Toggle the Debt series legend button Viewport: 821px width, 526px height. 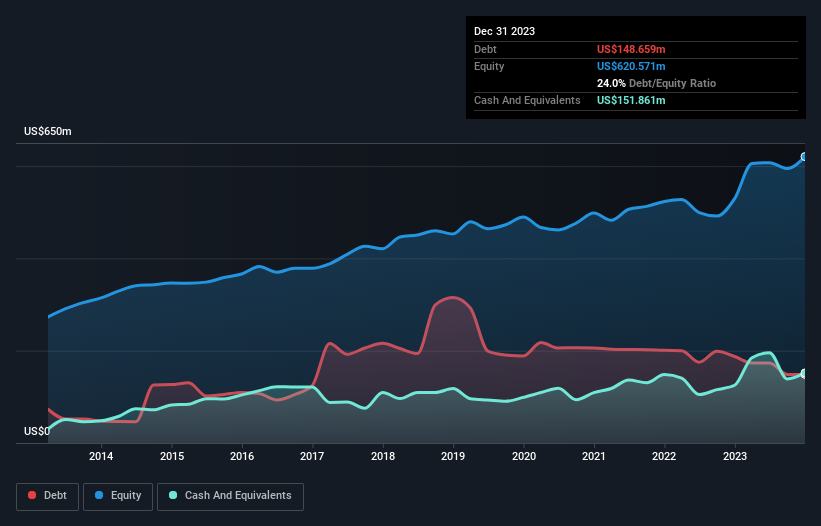[48, 496]
